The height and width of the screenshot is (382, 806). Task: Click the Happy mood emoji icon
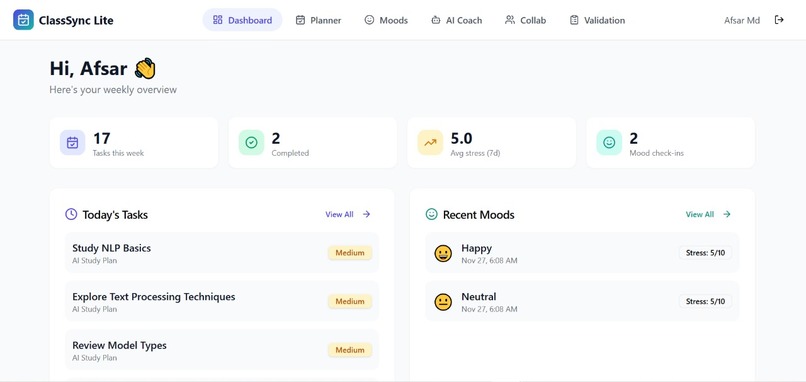click(x=443, y=253)
